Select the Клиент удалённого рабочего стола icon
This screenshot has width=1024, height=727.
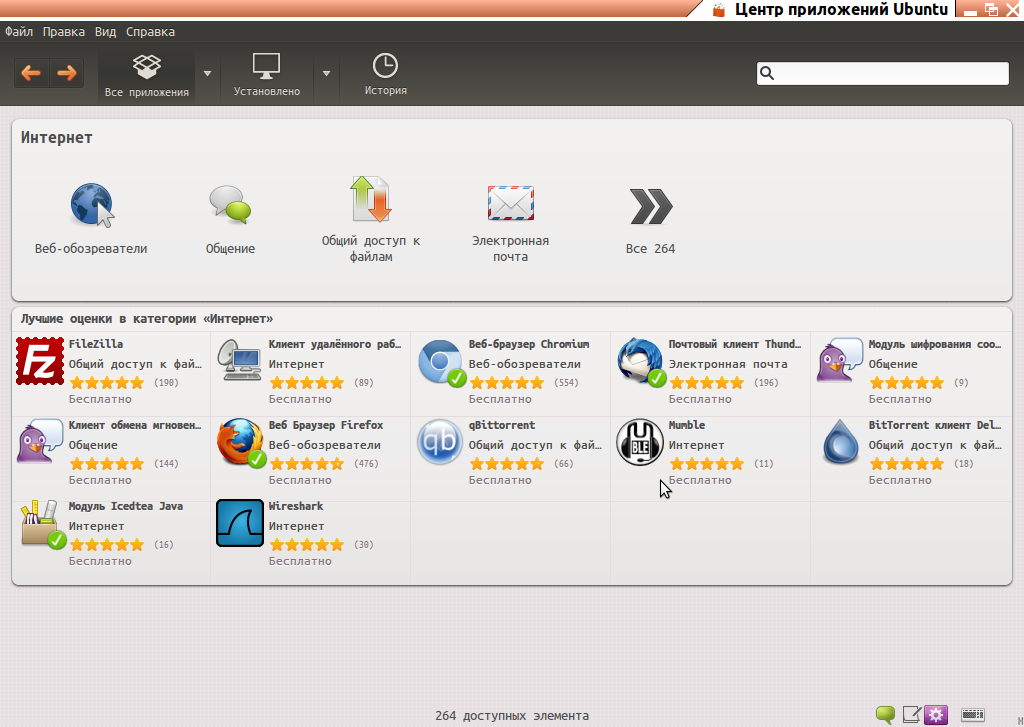[x=240, y=360]
